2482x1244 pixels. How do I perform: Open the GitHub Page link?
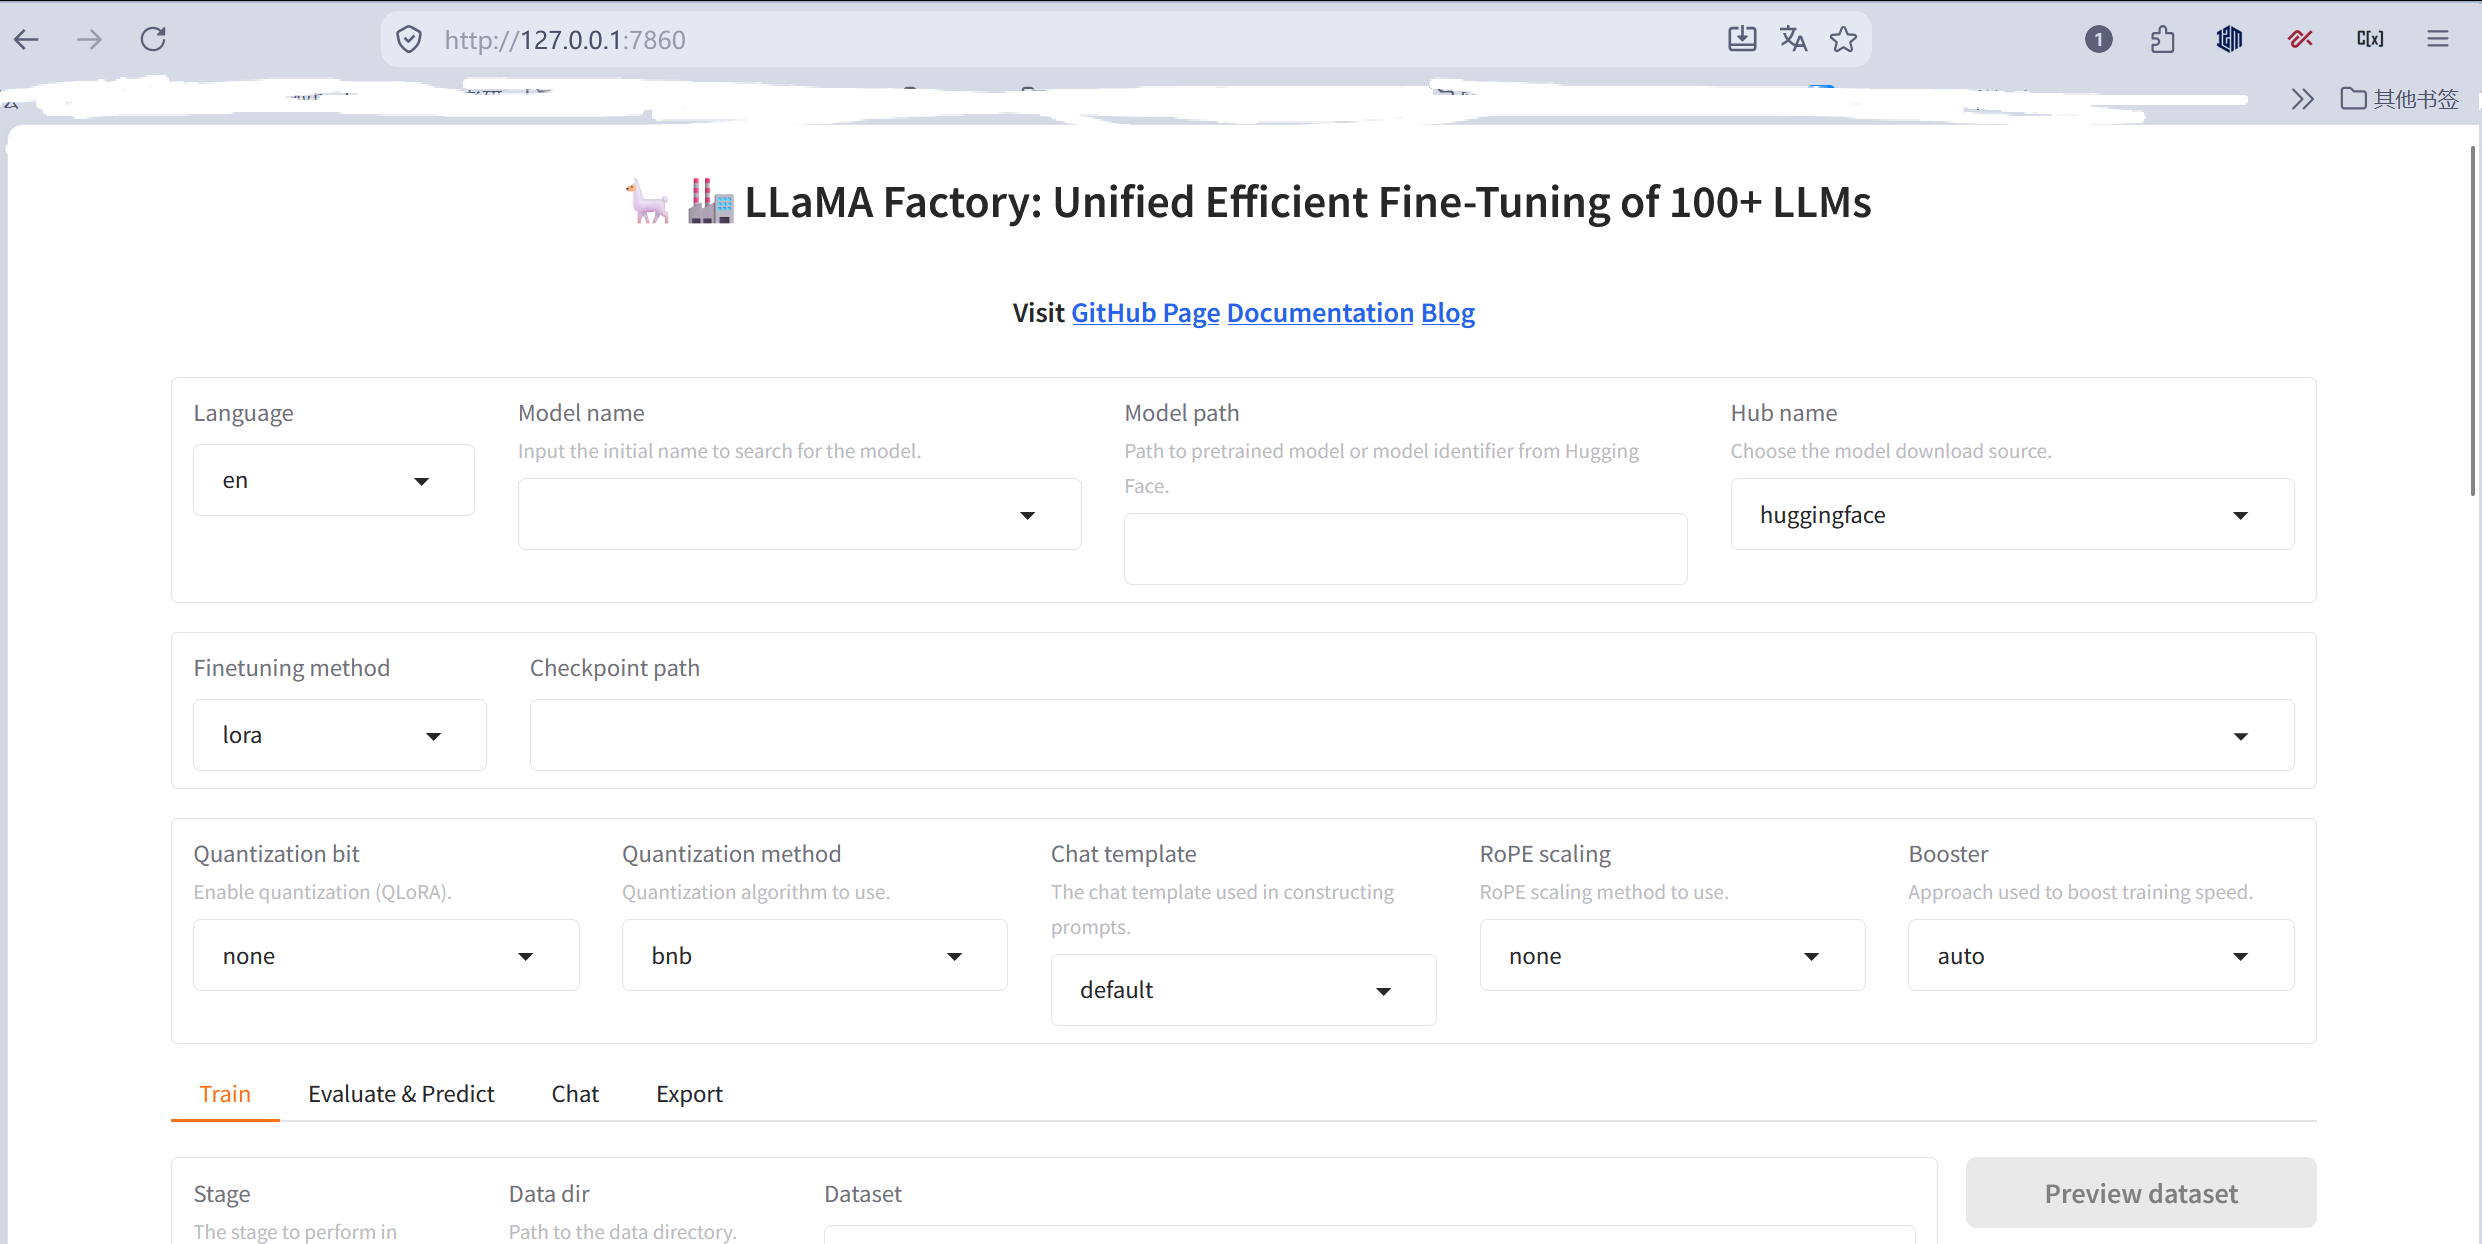point(1145,313)
